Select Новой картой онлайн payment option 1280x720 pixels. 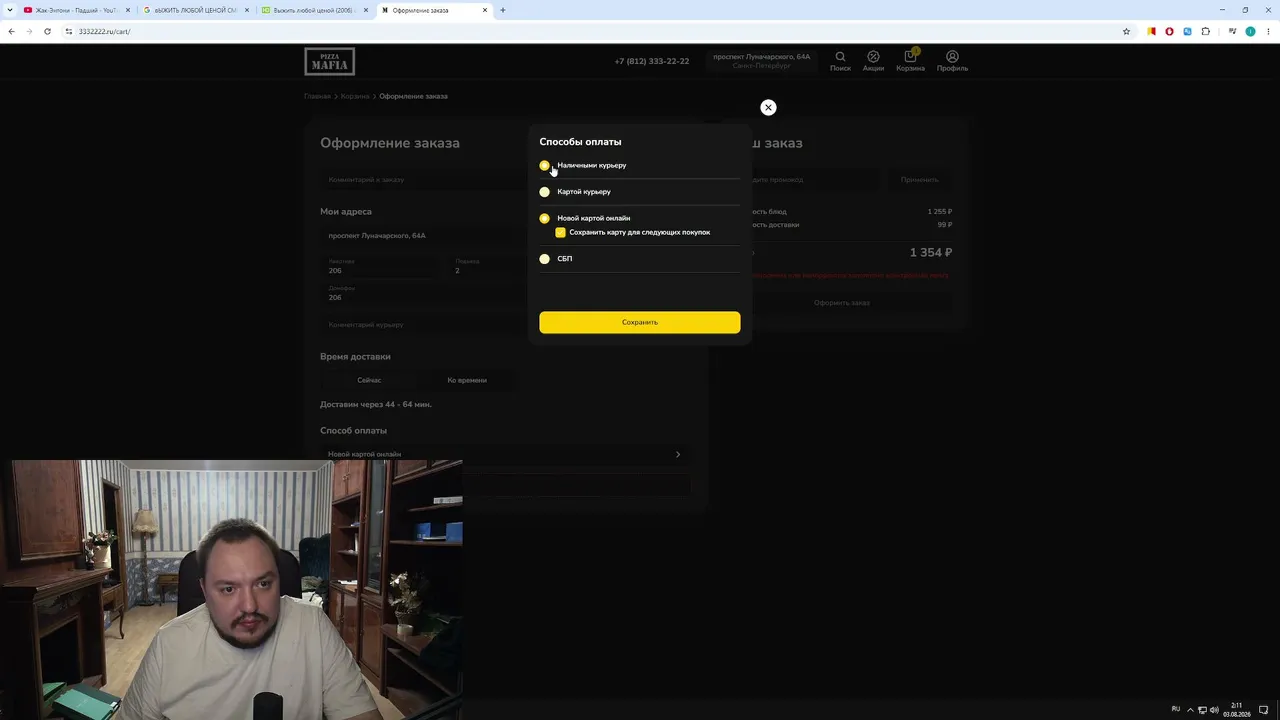[544, 218]
